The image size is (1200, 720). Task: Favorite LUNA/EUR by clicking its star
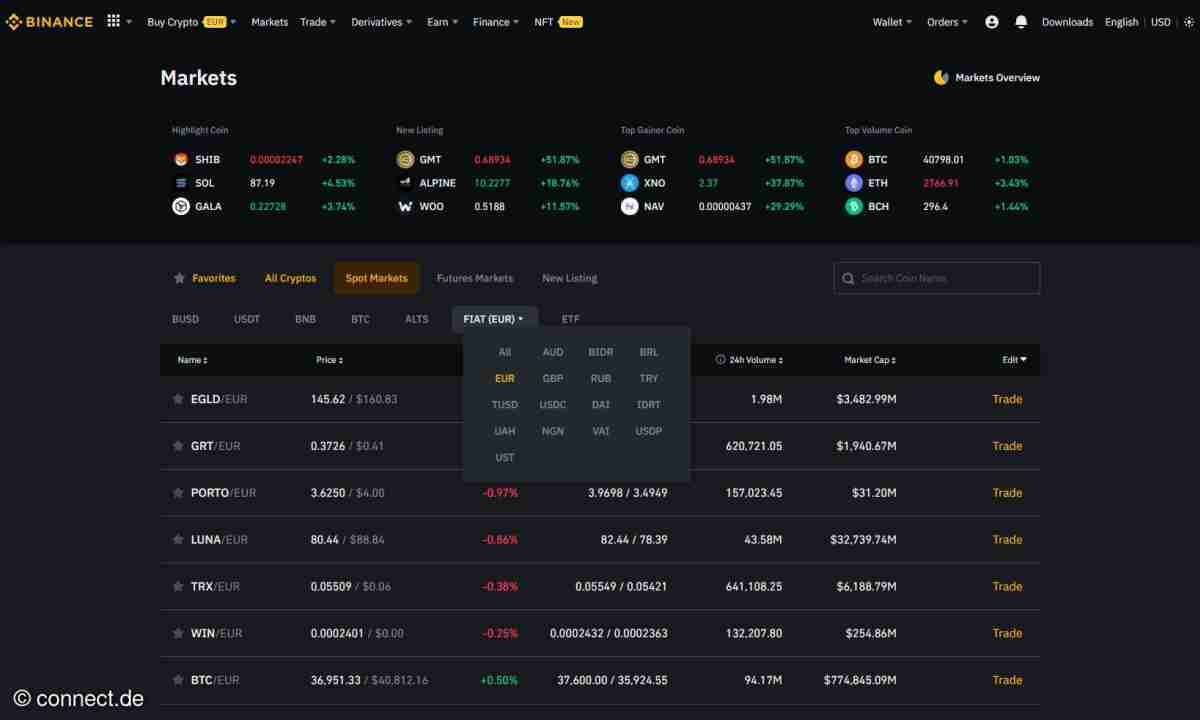click(177, 539)
